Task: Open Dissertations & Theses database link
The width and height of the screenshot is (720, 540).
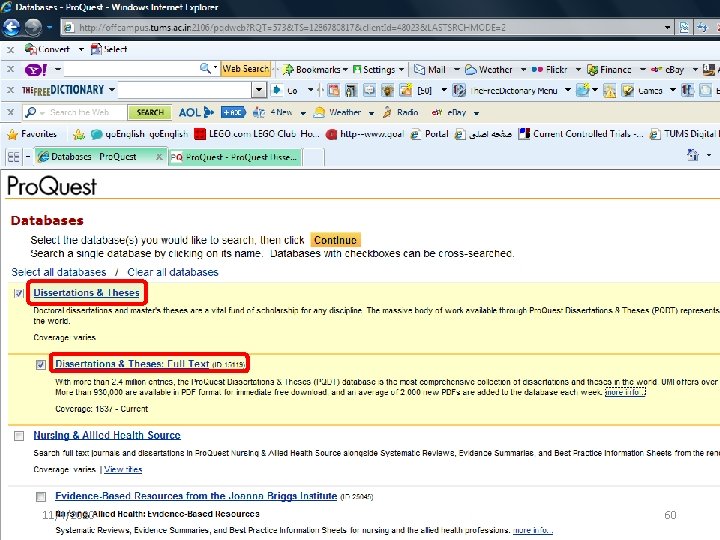Action: coord(86,293)
